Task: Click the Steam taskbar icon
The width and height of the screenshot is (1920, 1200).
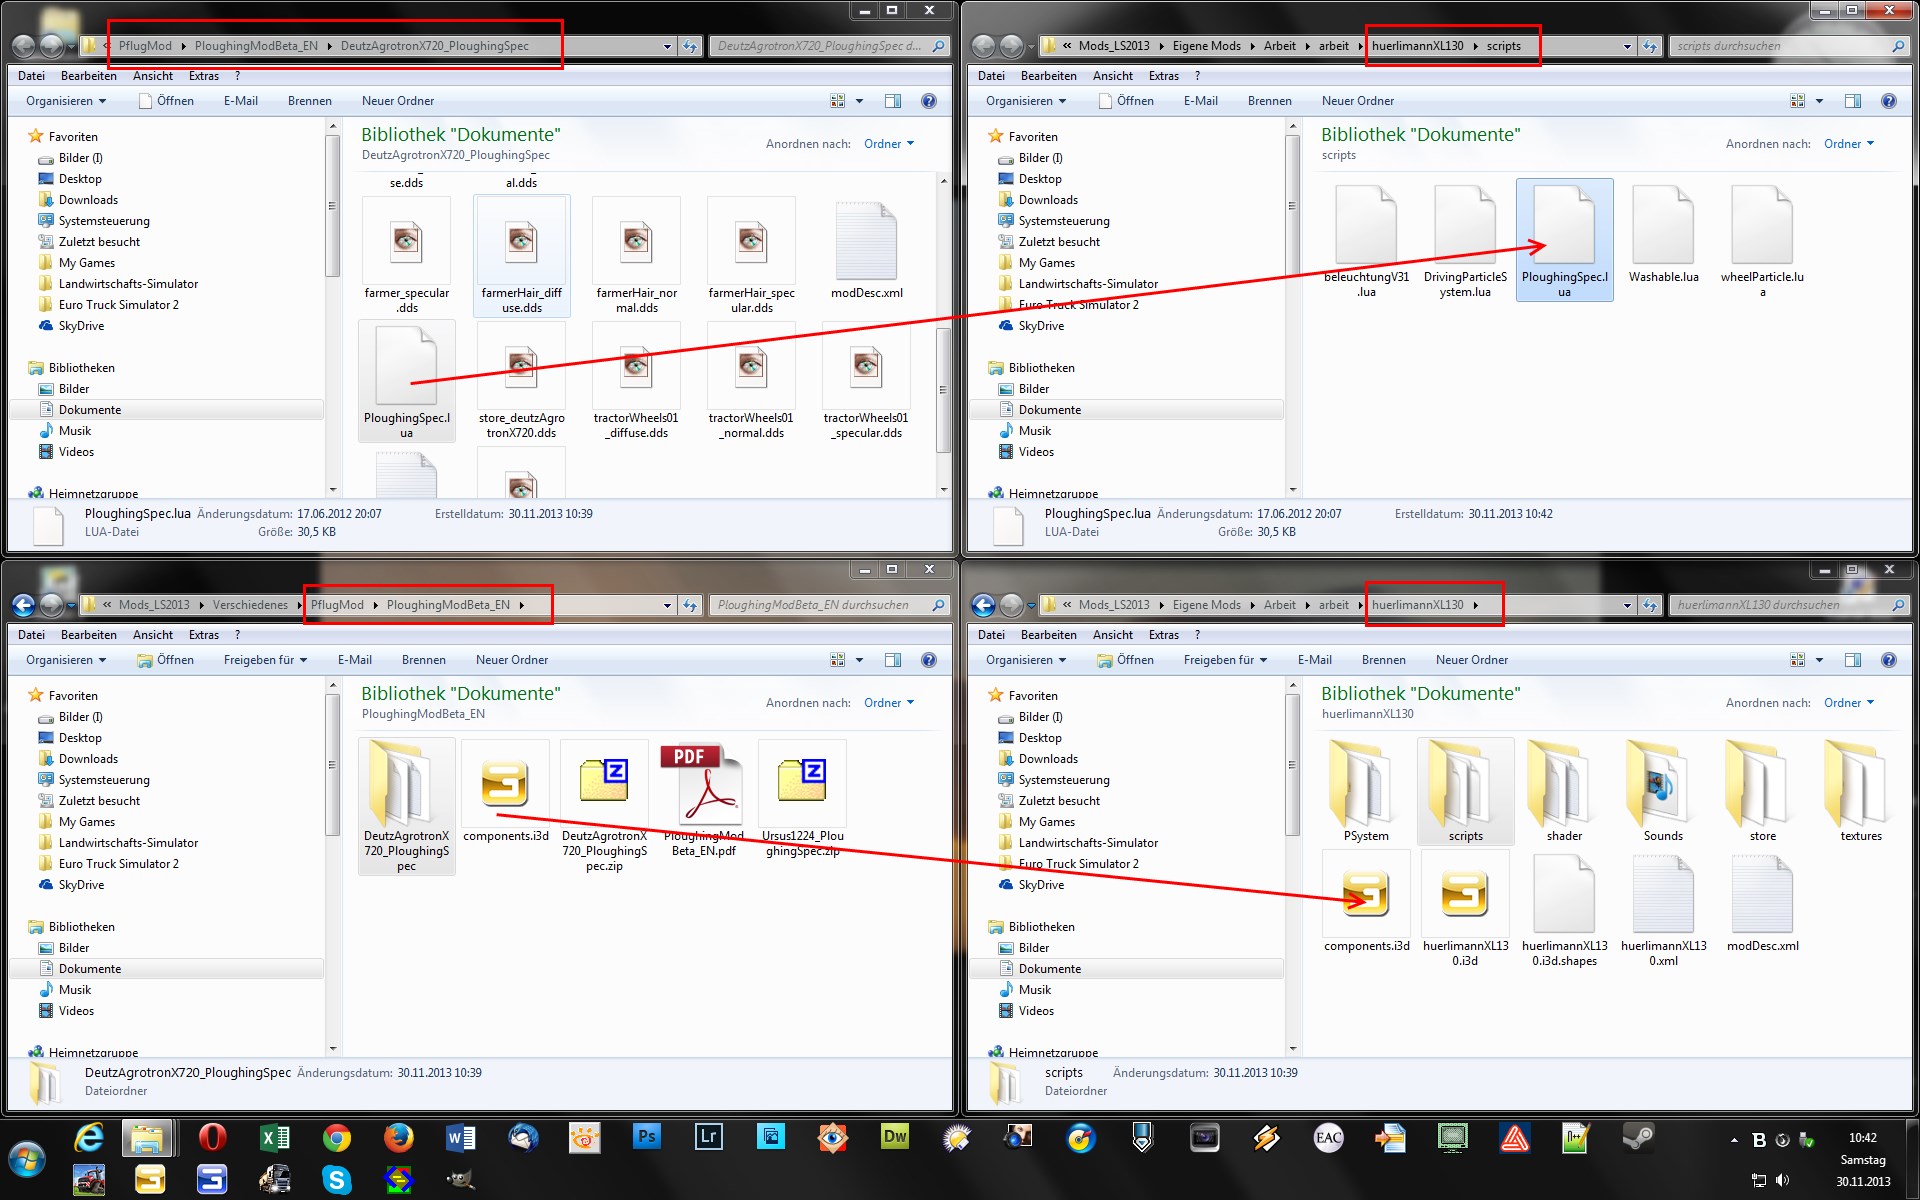Action: 1637,1137
